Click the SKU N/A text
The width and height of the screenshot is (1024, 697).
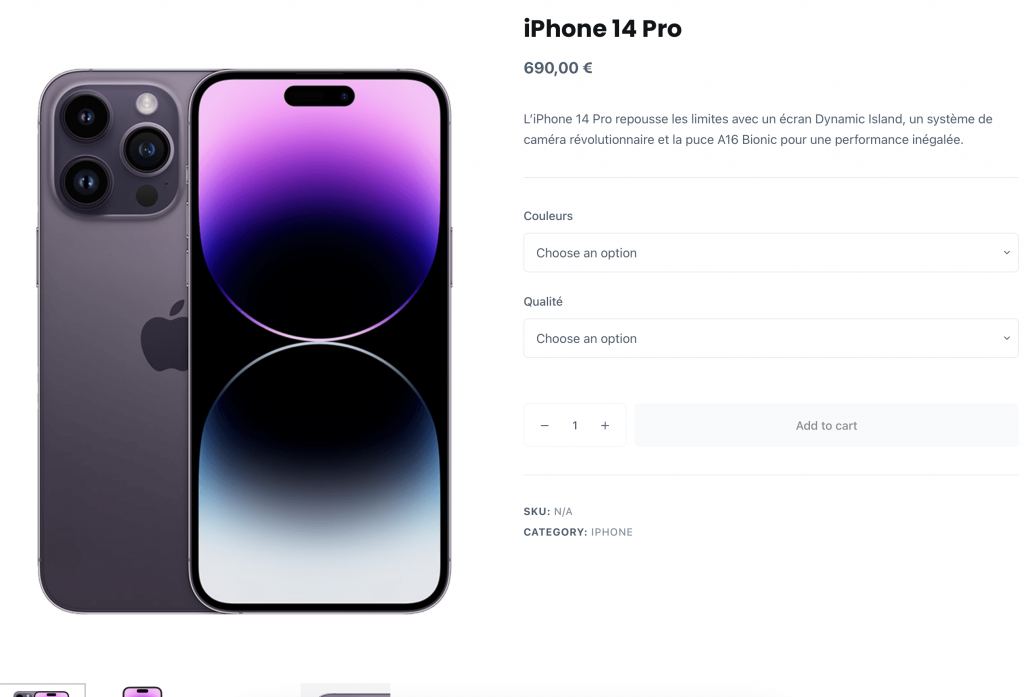548,511
